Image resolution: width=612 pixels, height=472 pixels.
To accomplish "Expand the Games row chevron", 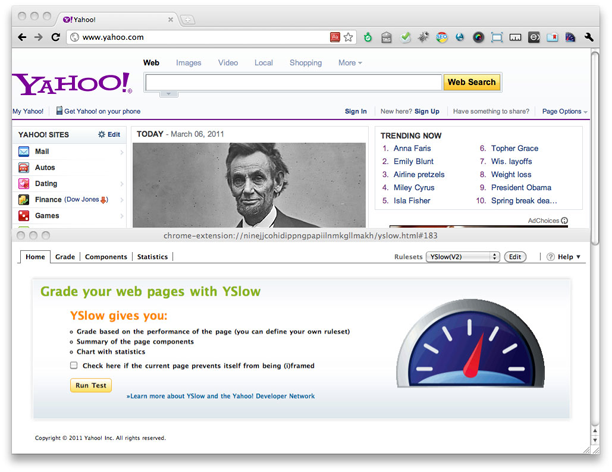I will coord(122,216).
